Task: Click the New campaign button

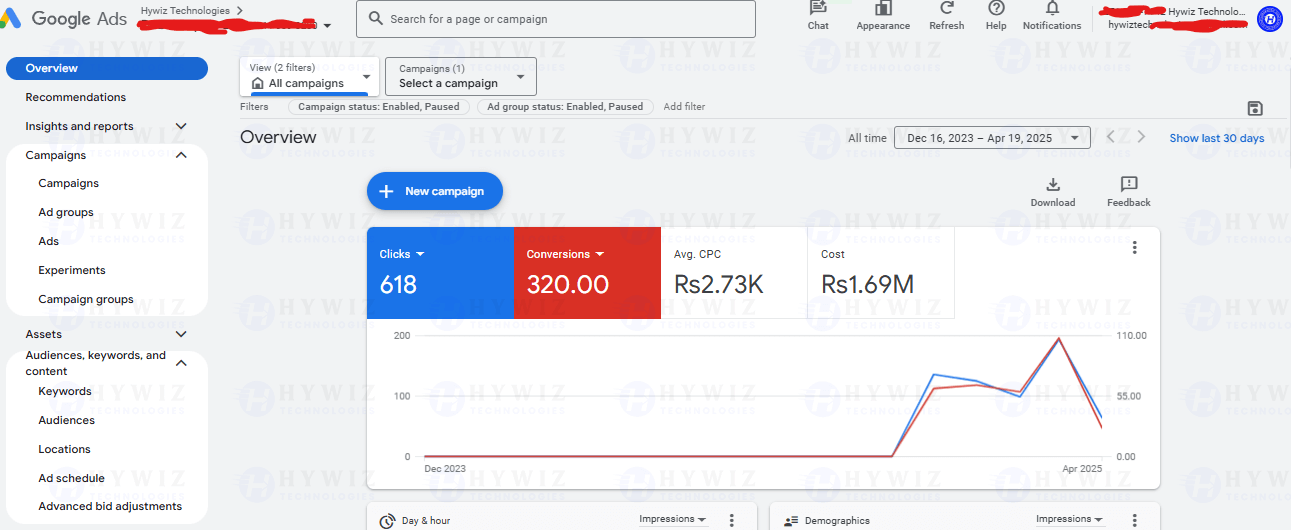Action: coord(435,191)
